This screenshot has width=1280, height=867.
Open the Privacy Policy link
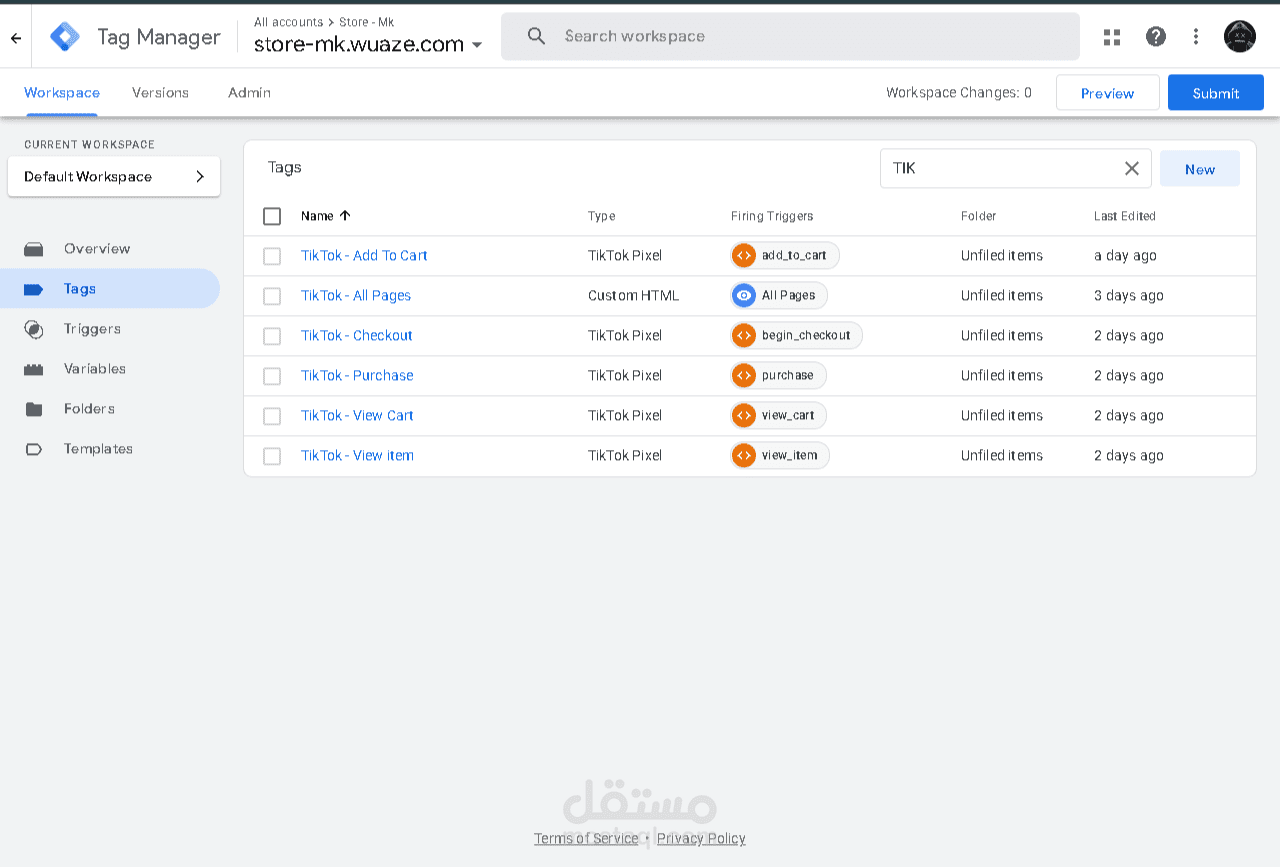(x=701, y=838)
